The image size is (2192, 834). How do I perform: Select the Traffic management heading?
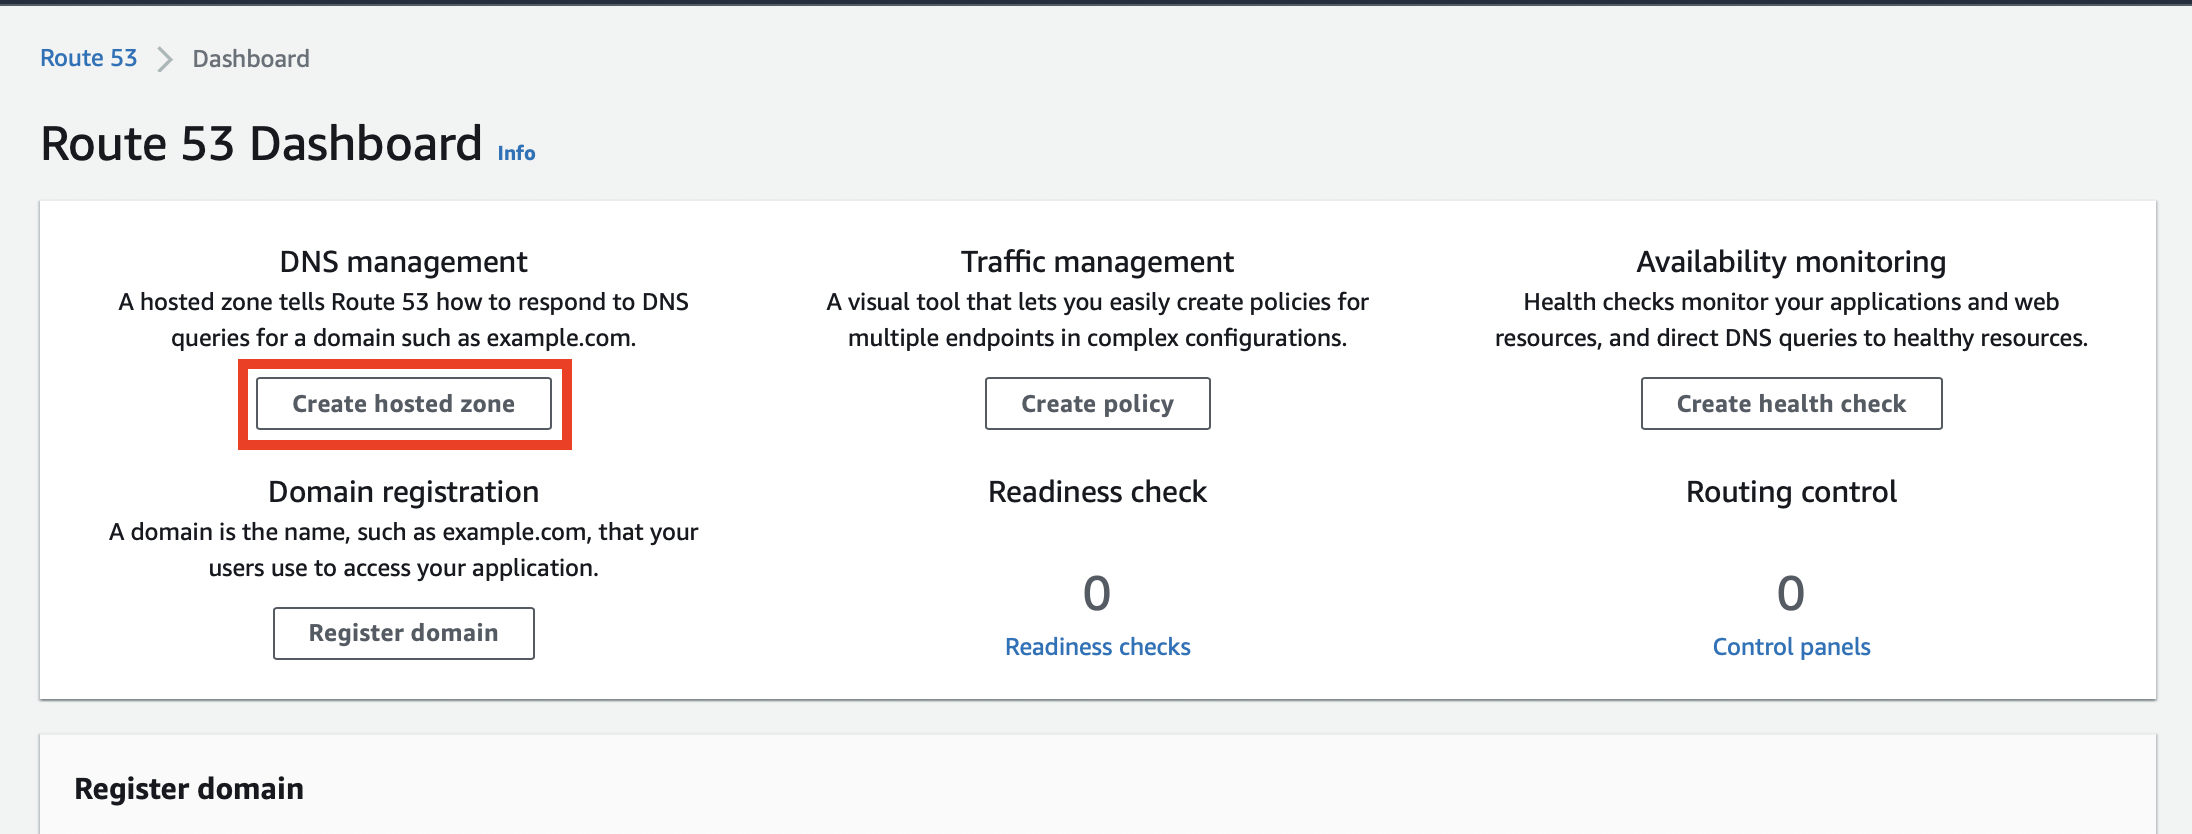click(1098, 262)
